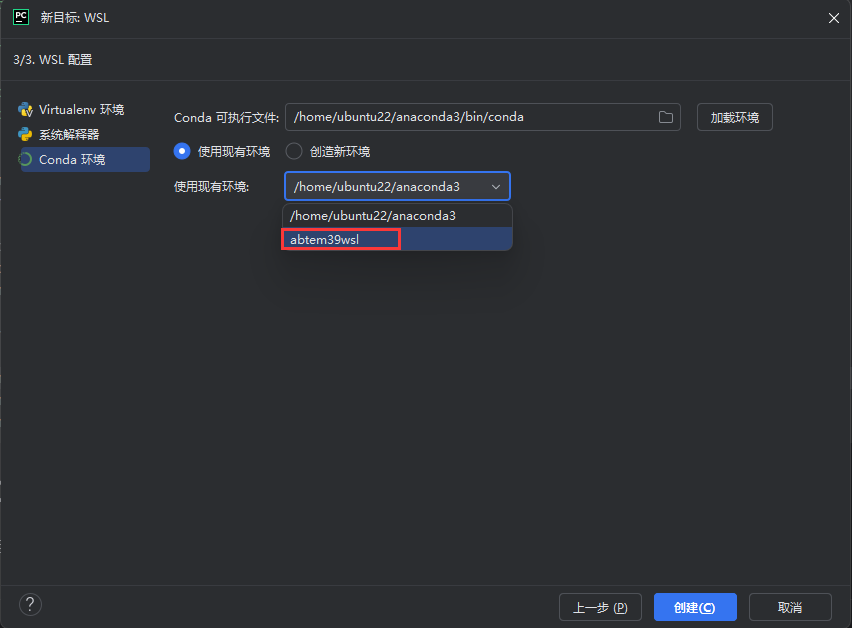852x628 pixels.
Task: Close the 新目标: WSL dialog
Action: pos(834,18)
